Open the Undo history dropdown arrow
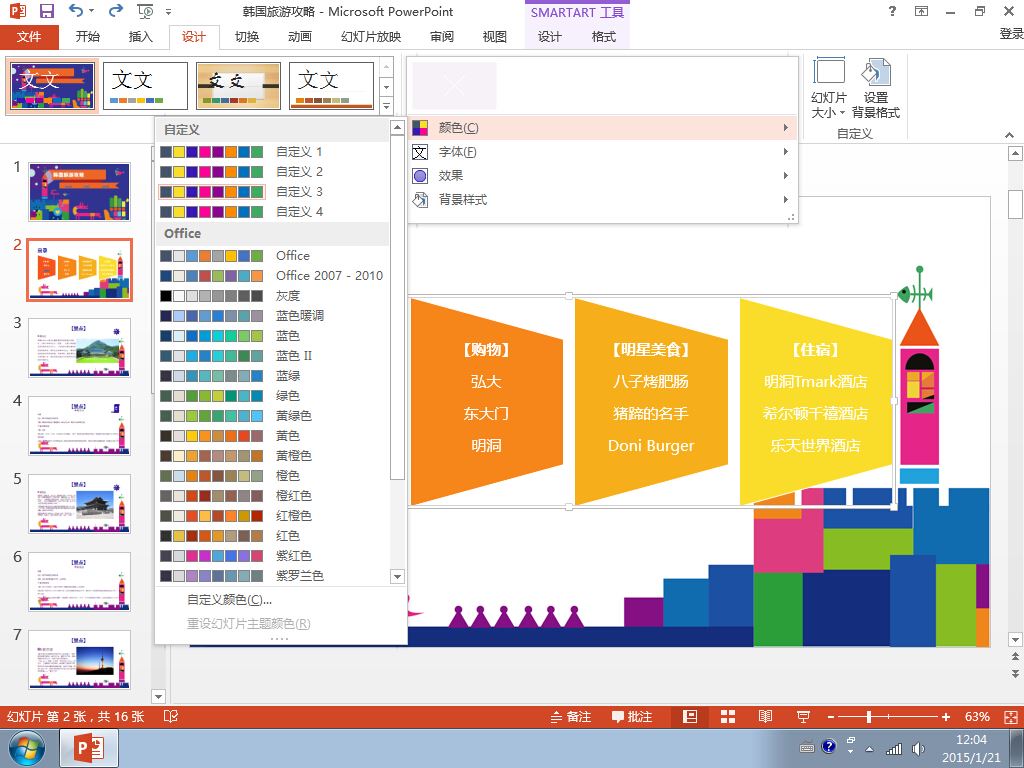This screenshot has width=1024, height=768. [91, 11]
